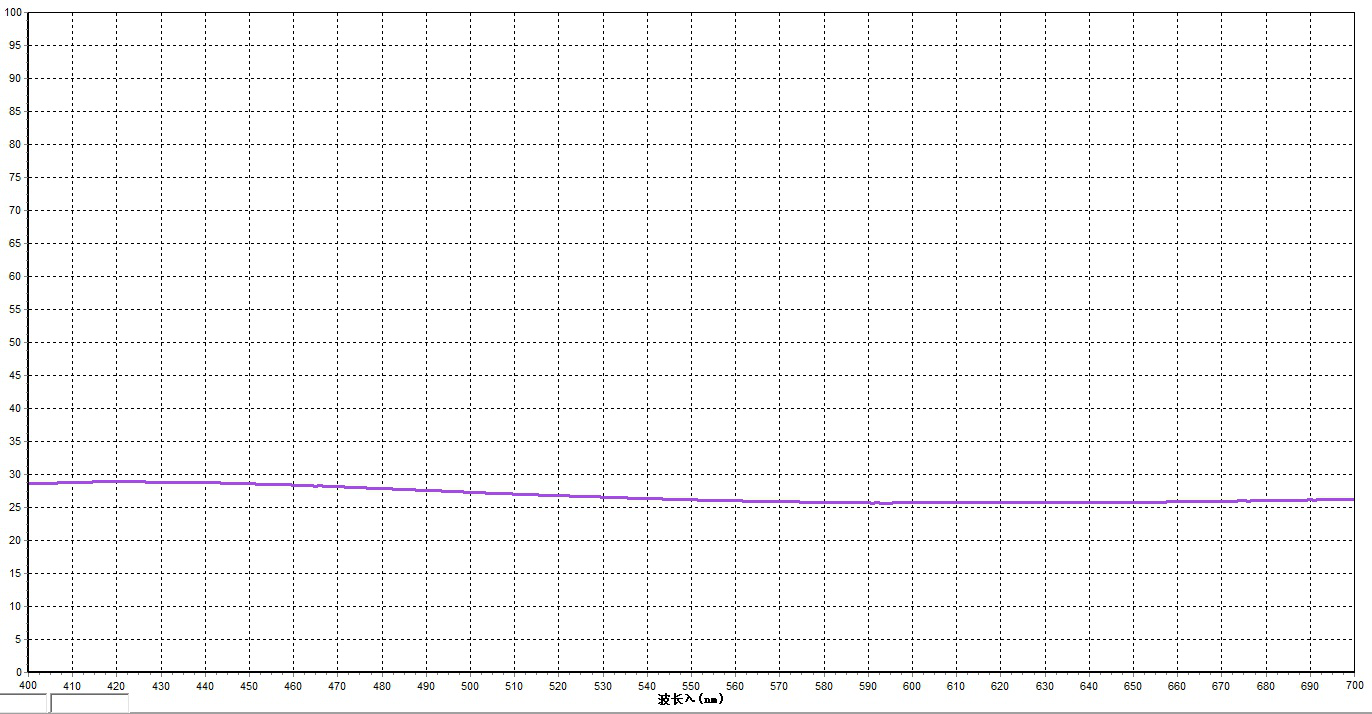This screenshot has height=714, width=1372.
Task: Click the x-axis label 550
Action: pos(691,686)
